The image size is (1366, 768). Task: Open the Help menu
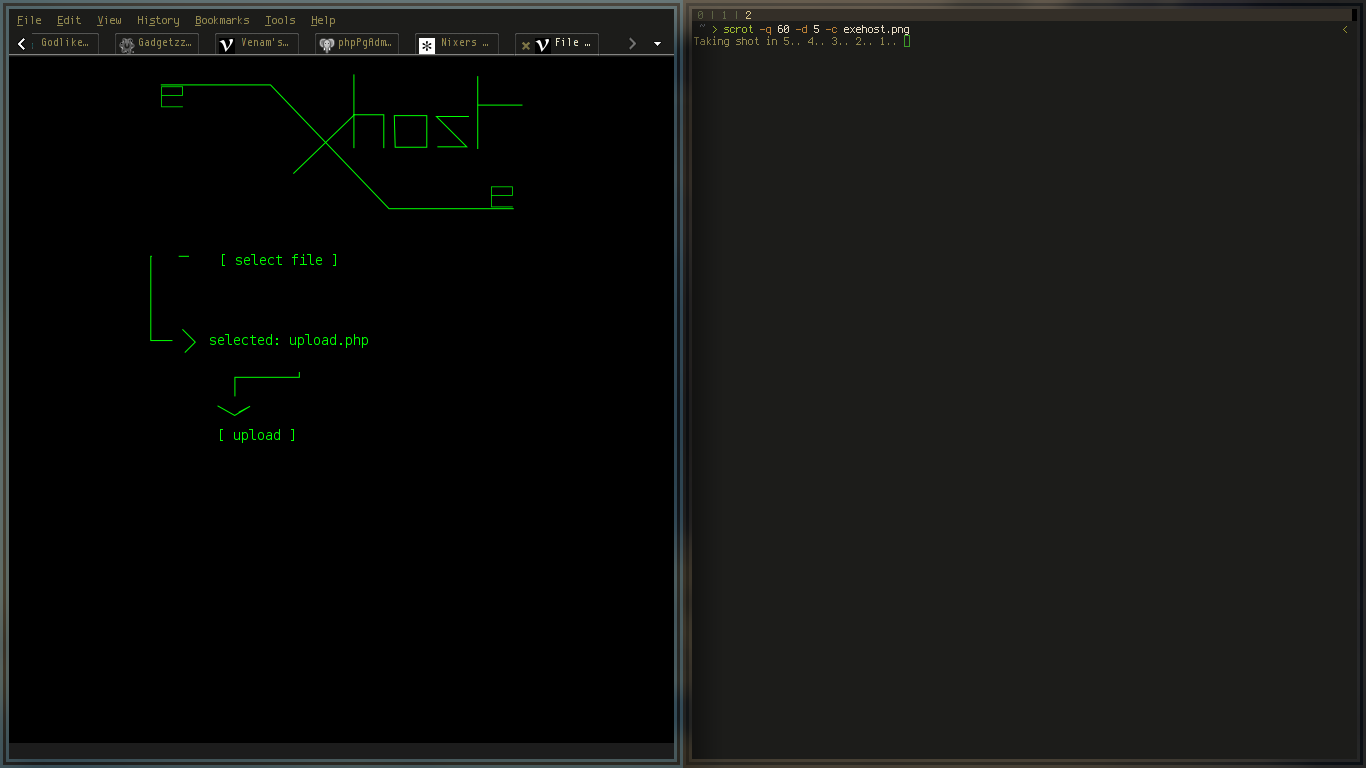(323, 20)
